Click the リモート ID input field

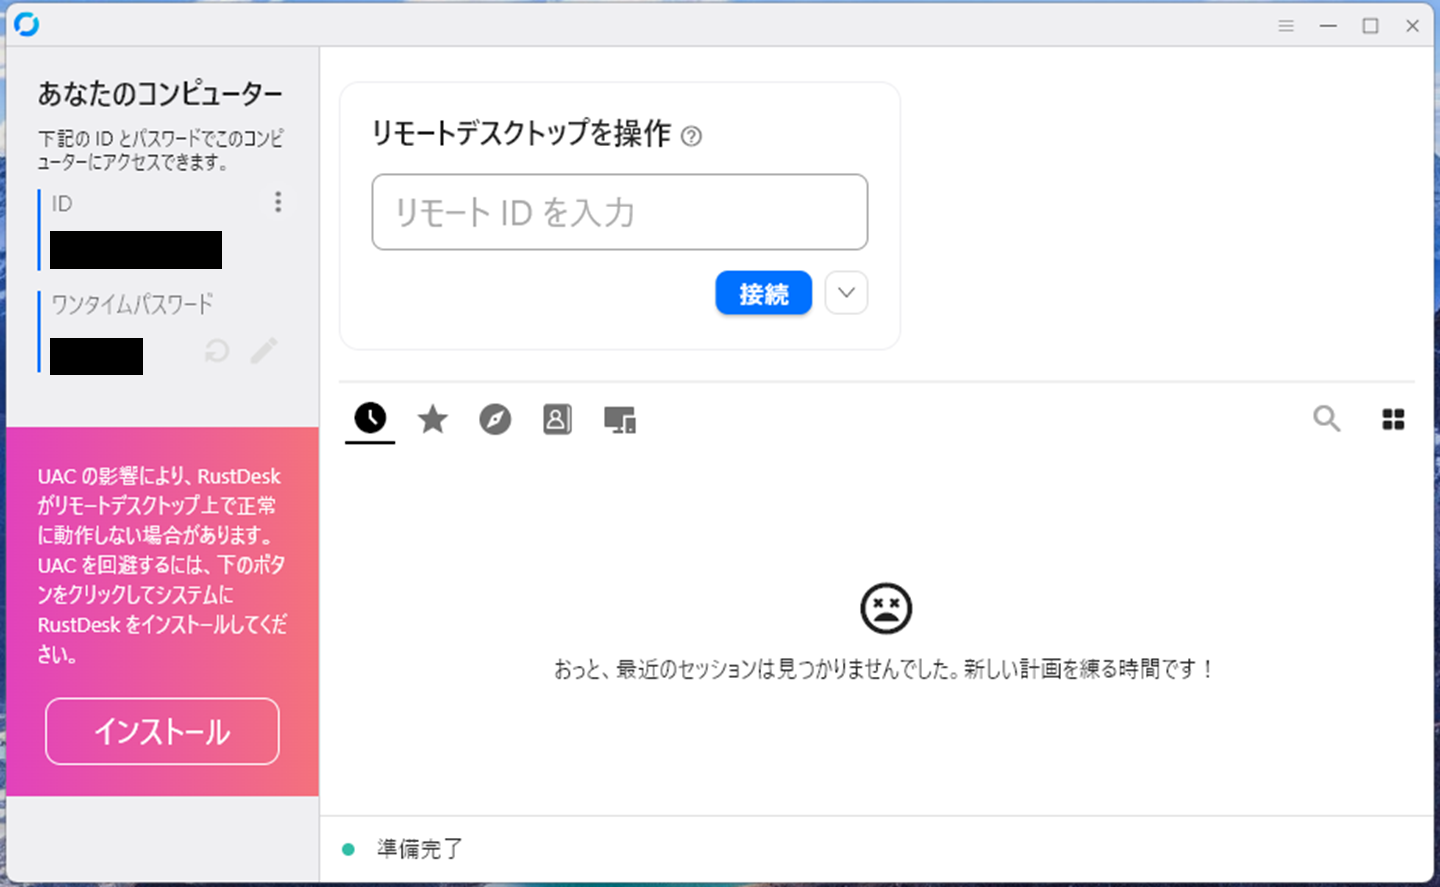click(x=619, y=212)
